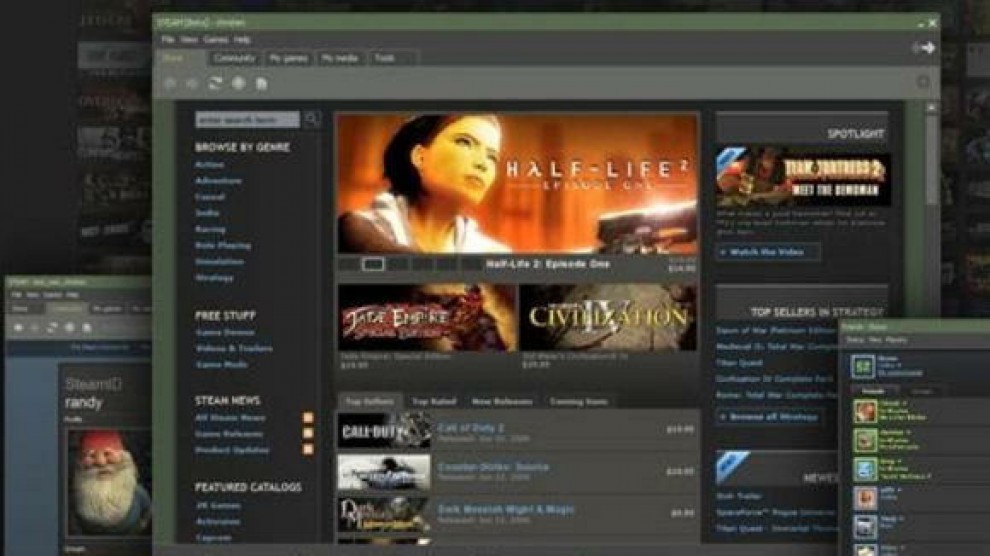The image size is (990, 556).
Task: Click the magnifier search button in the store
Action: point(312,119)
